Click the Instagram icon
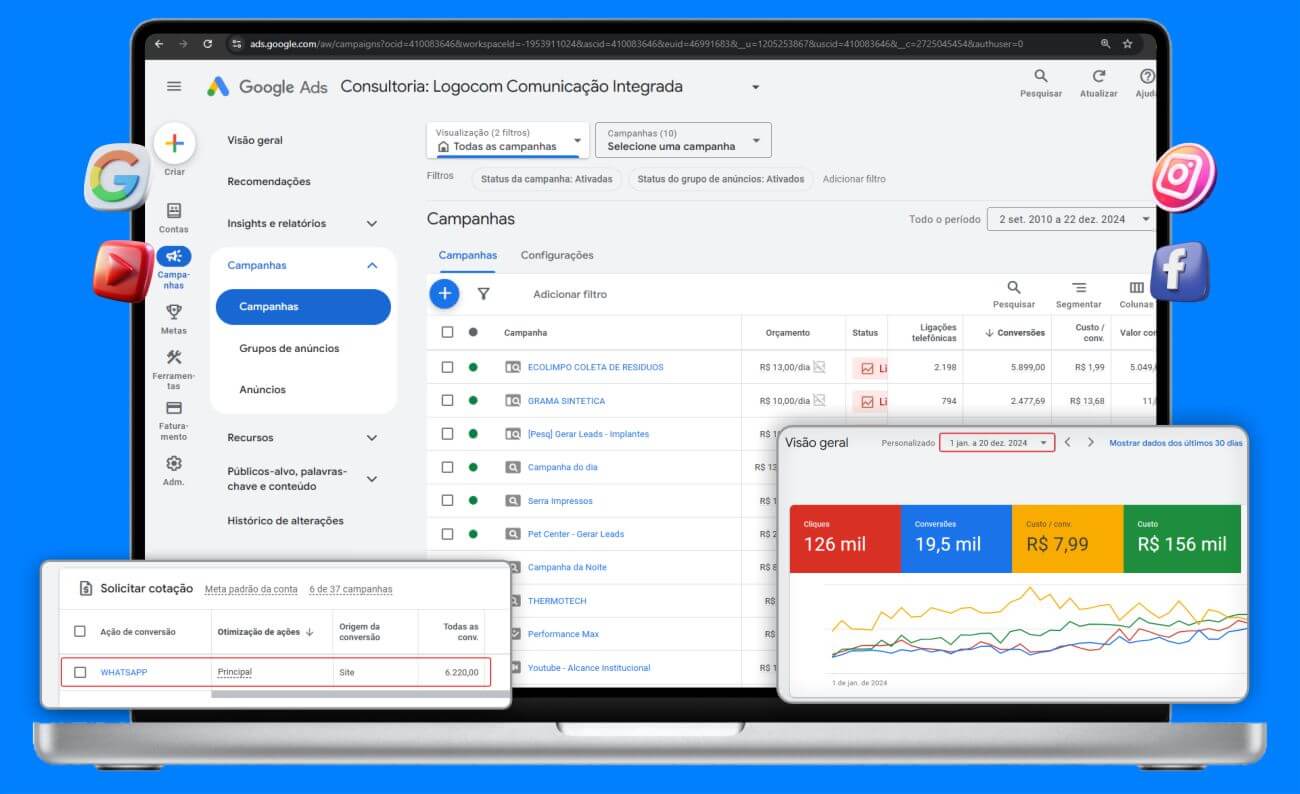 pos(1184,178)
